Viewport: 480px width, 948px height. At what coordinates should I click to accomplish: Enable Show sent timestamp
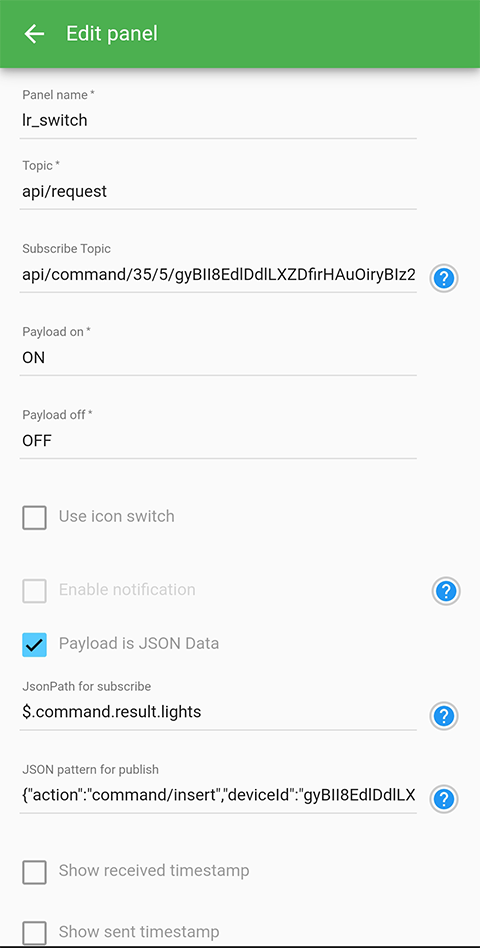coord(34,932)
